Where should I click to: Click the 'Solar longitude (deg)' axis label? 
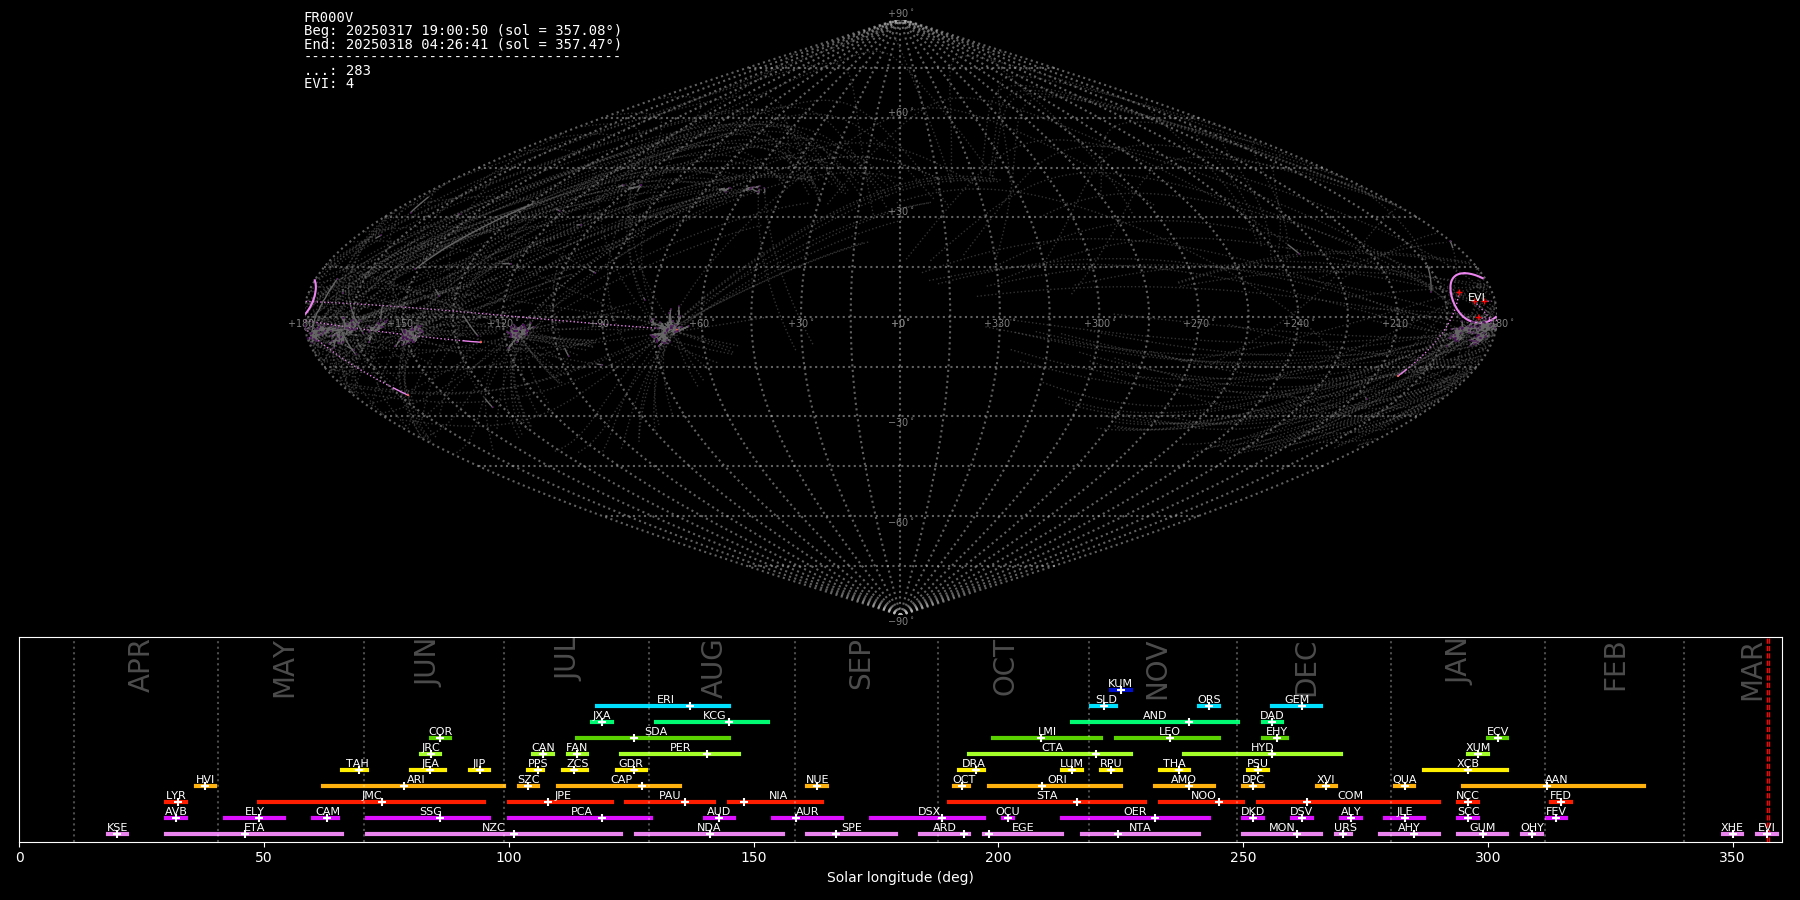coord(900,877)
